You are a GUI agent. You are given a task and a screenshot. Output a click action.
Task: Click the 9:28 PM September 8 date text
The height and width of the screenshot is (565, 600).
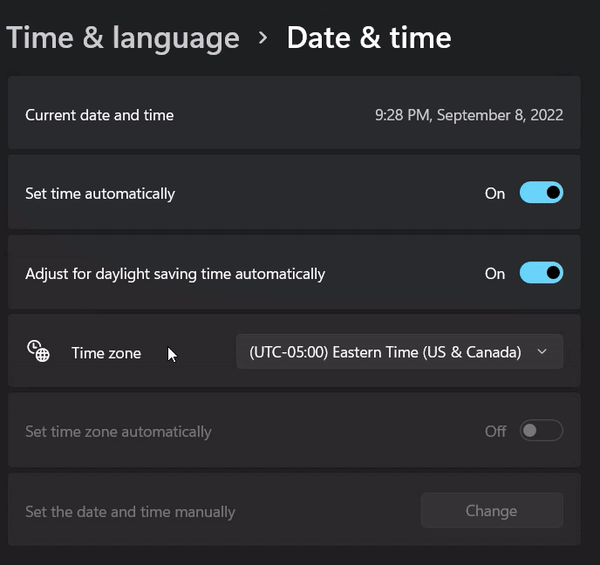pyautogui.click(x=469, y=116)
